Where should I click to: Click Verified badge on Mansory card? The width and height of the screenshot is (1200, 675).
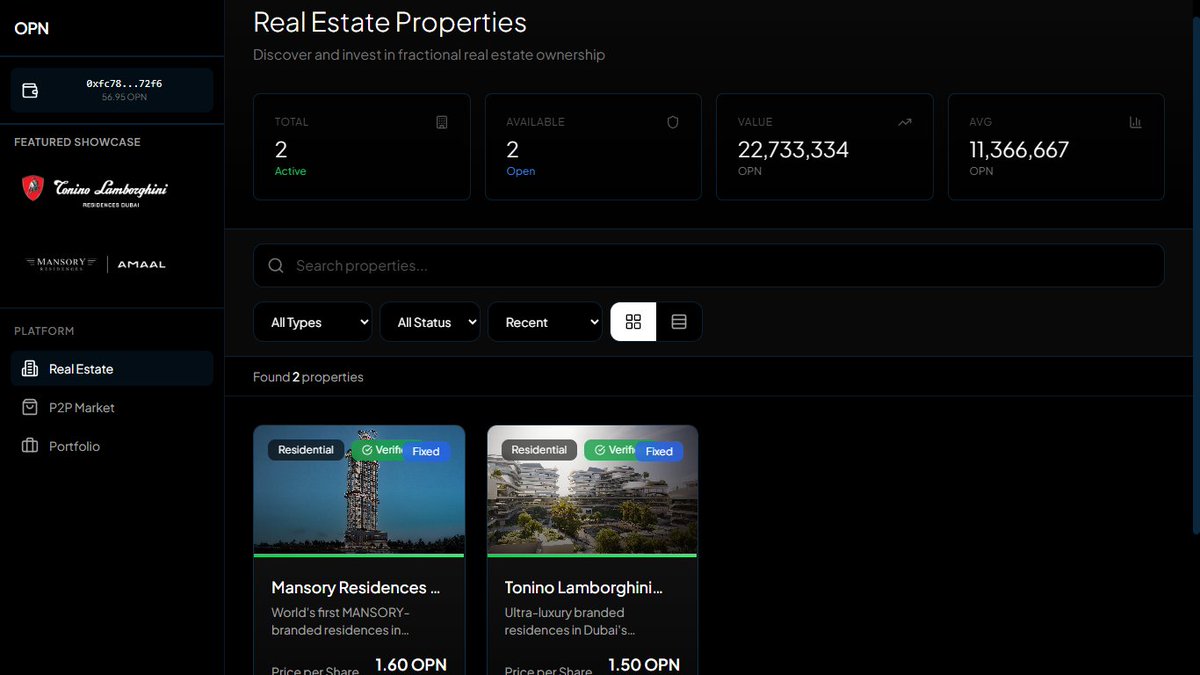(377, 450)
